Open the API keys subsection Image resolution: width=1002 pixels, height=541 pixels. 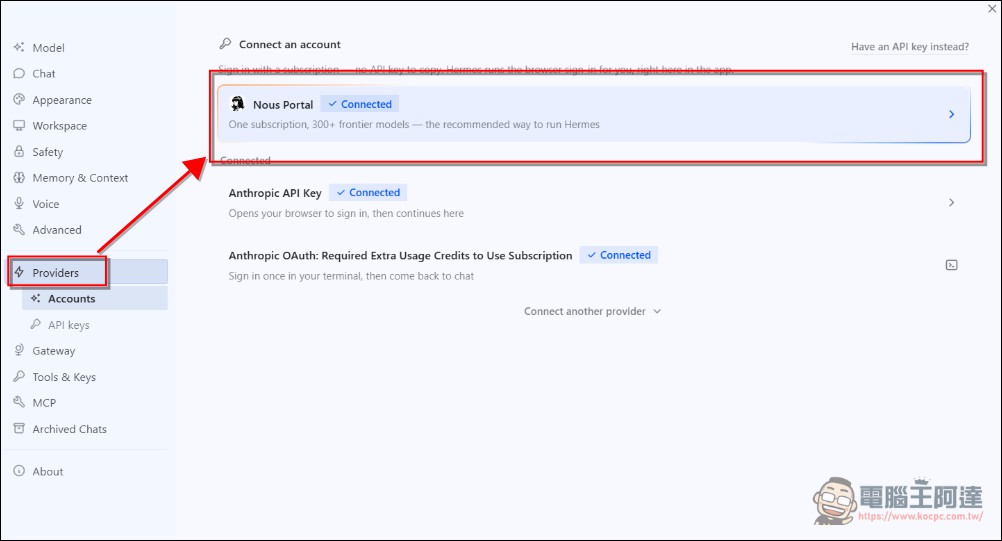point(95,324)
